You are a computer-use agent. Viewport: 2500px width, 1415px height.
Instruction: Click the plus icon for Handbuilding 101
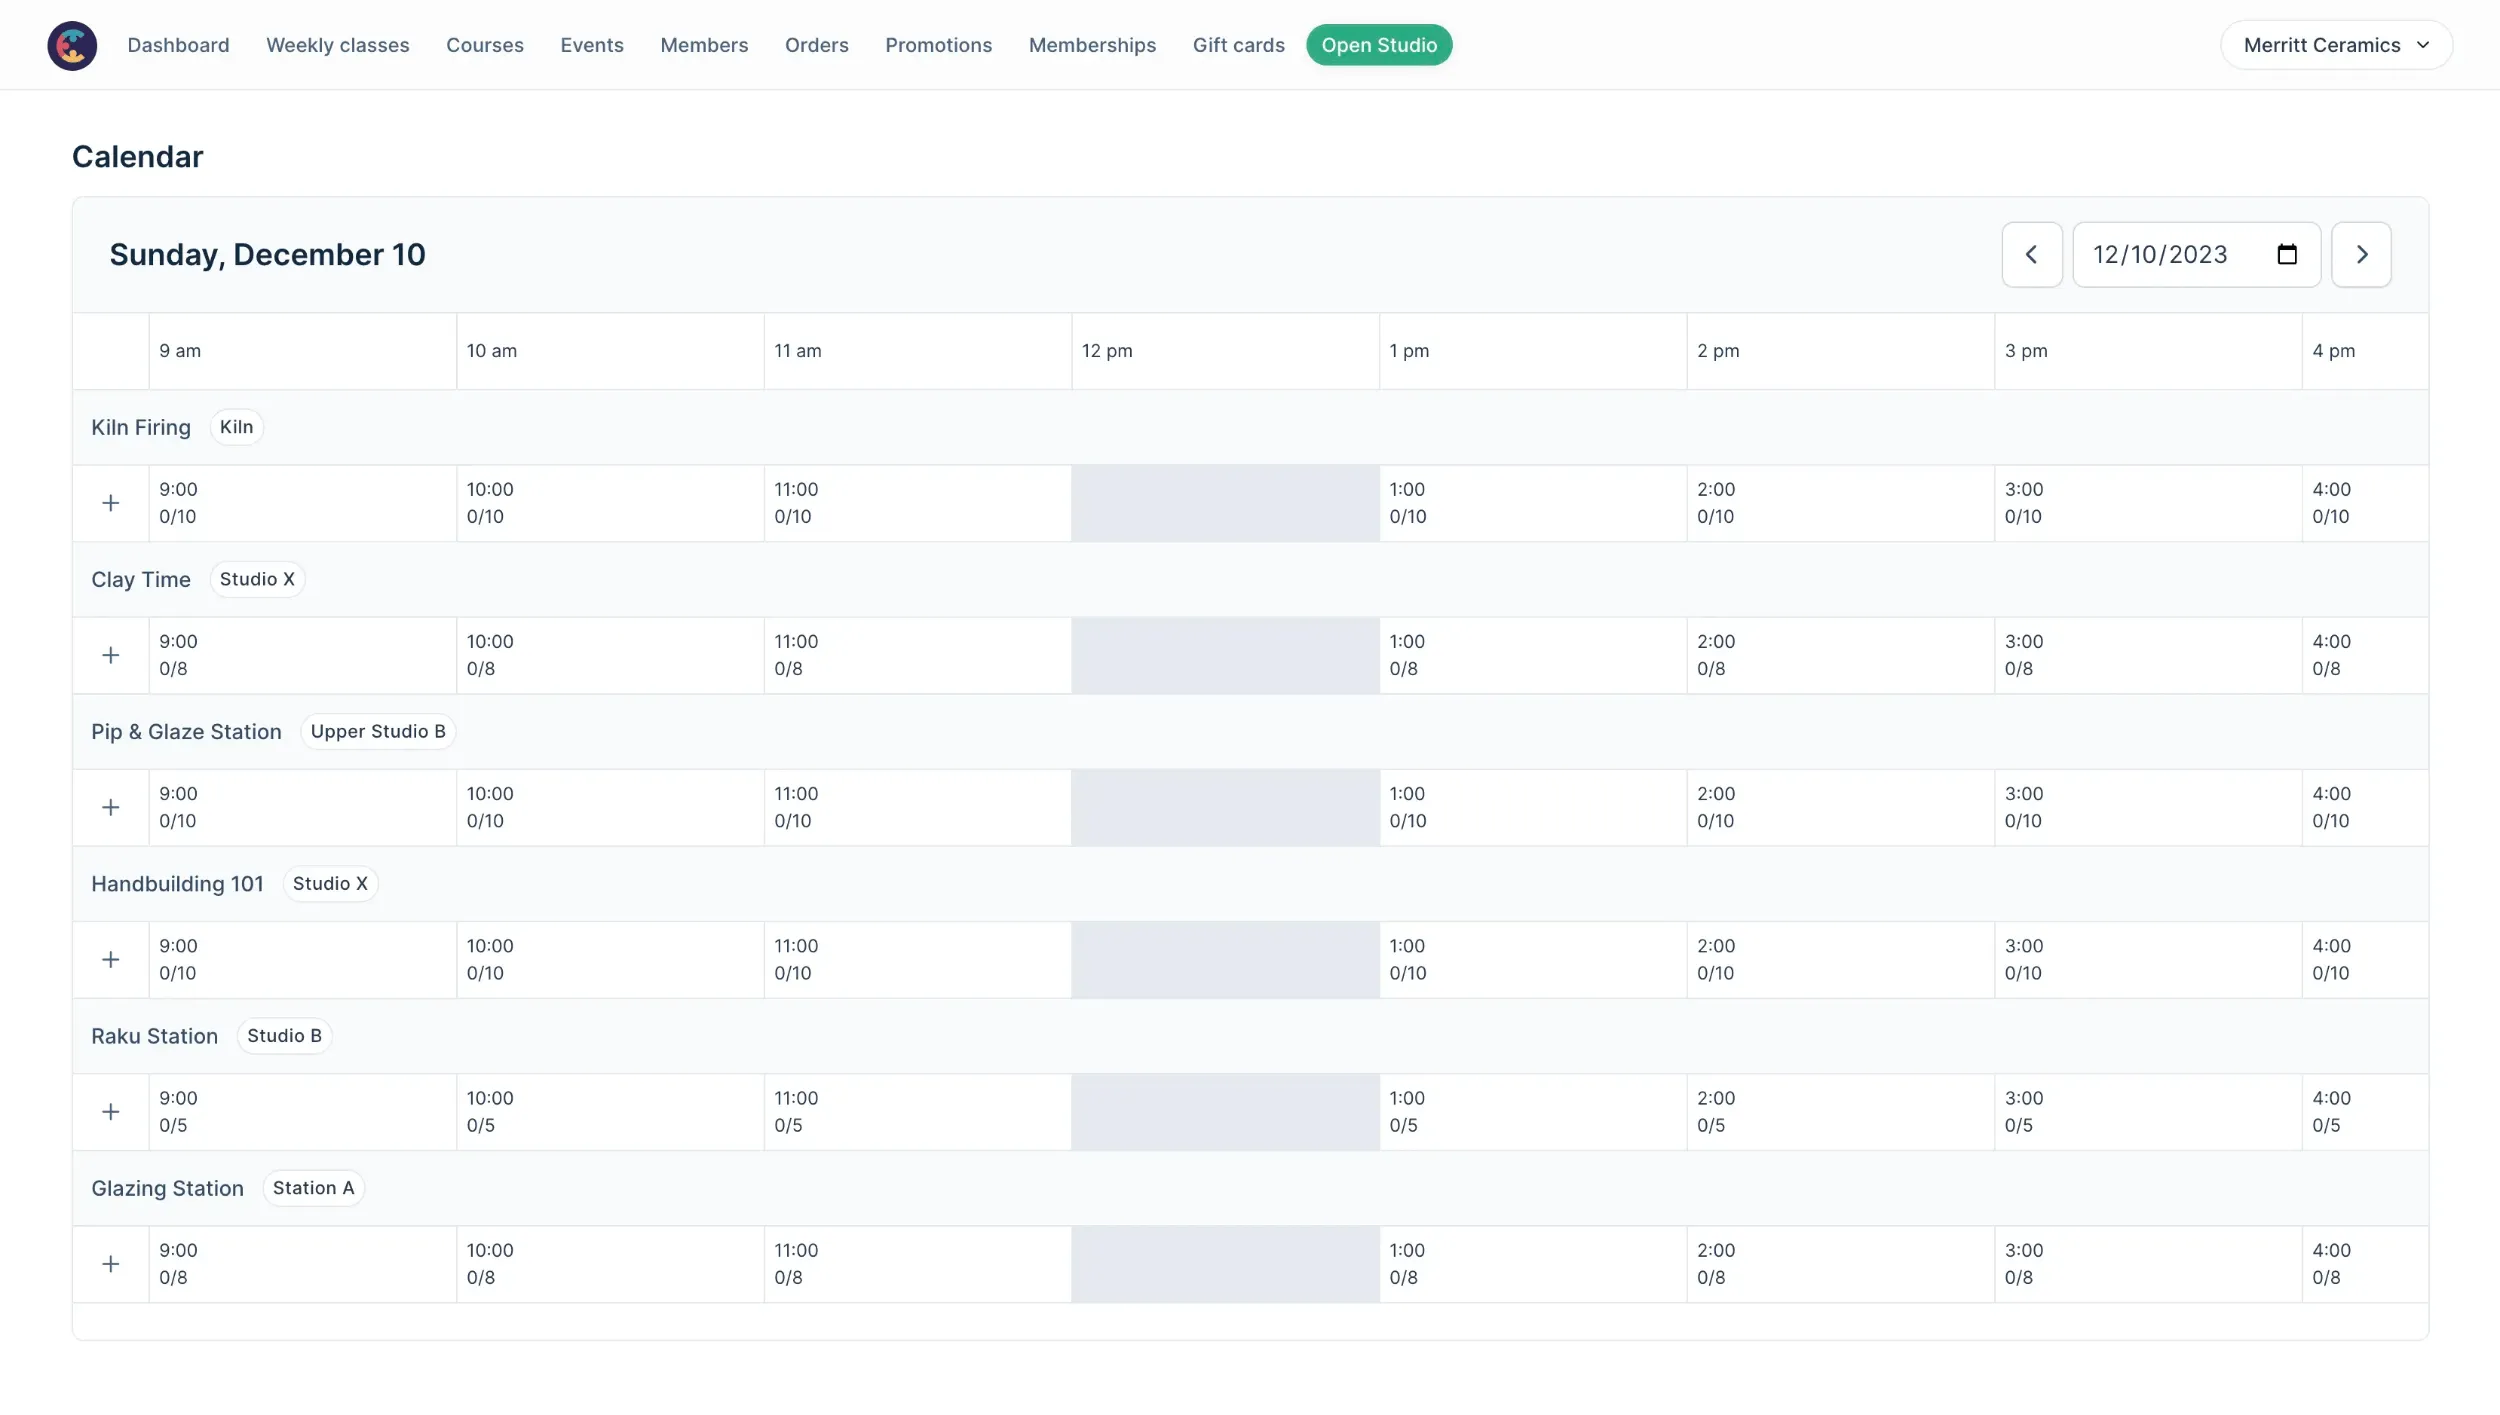pyautogui.click(x=111, y=959)
